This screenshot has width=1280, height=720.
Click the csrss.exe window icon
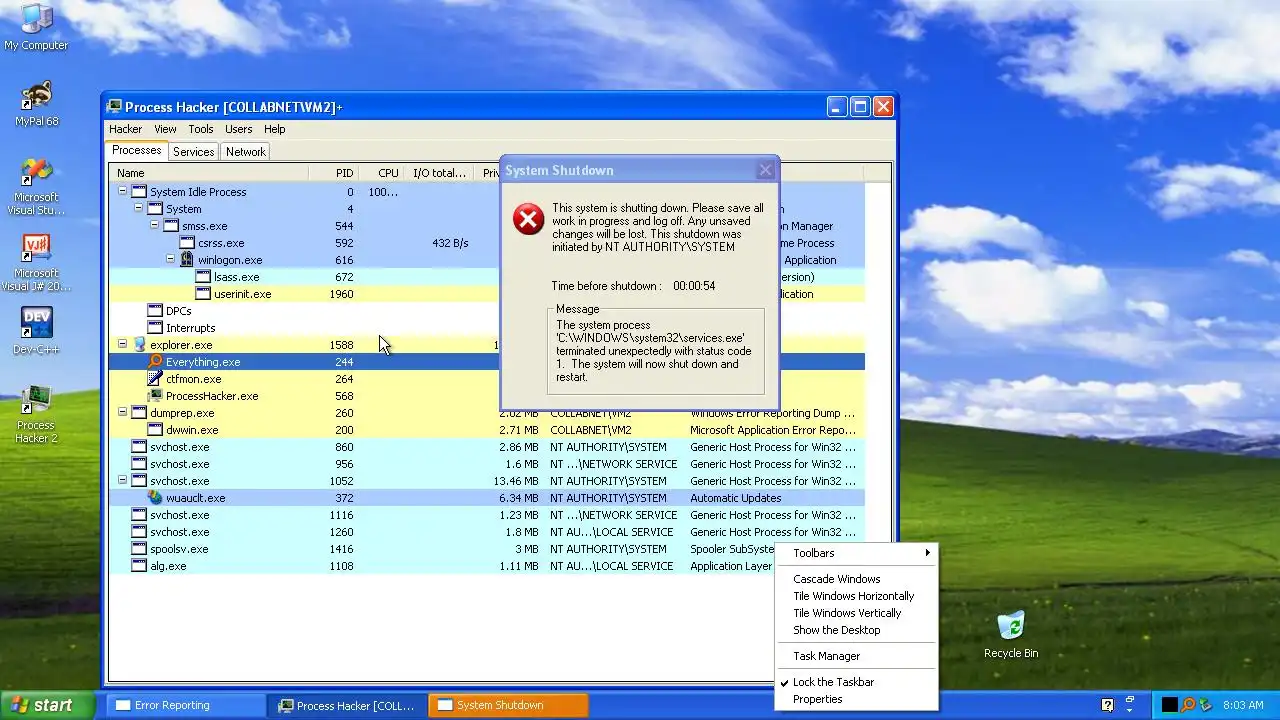187,243
